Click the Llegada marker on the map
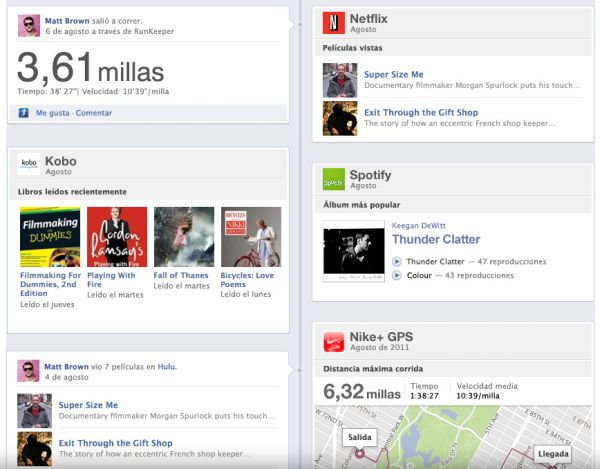The width and height of the screenshot is (600, 469). 553,454
